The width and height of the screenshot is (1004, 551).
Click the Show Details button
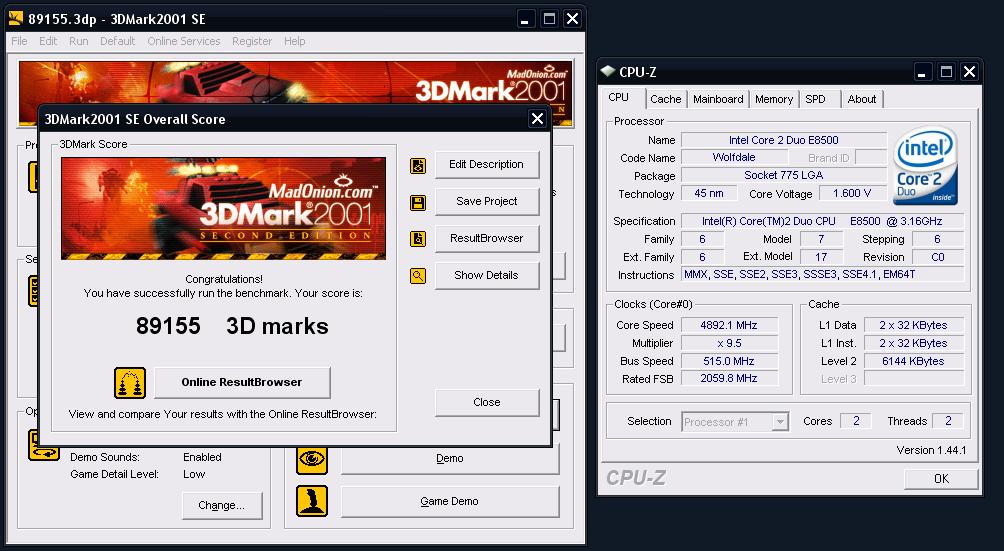point(487,275)
